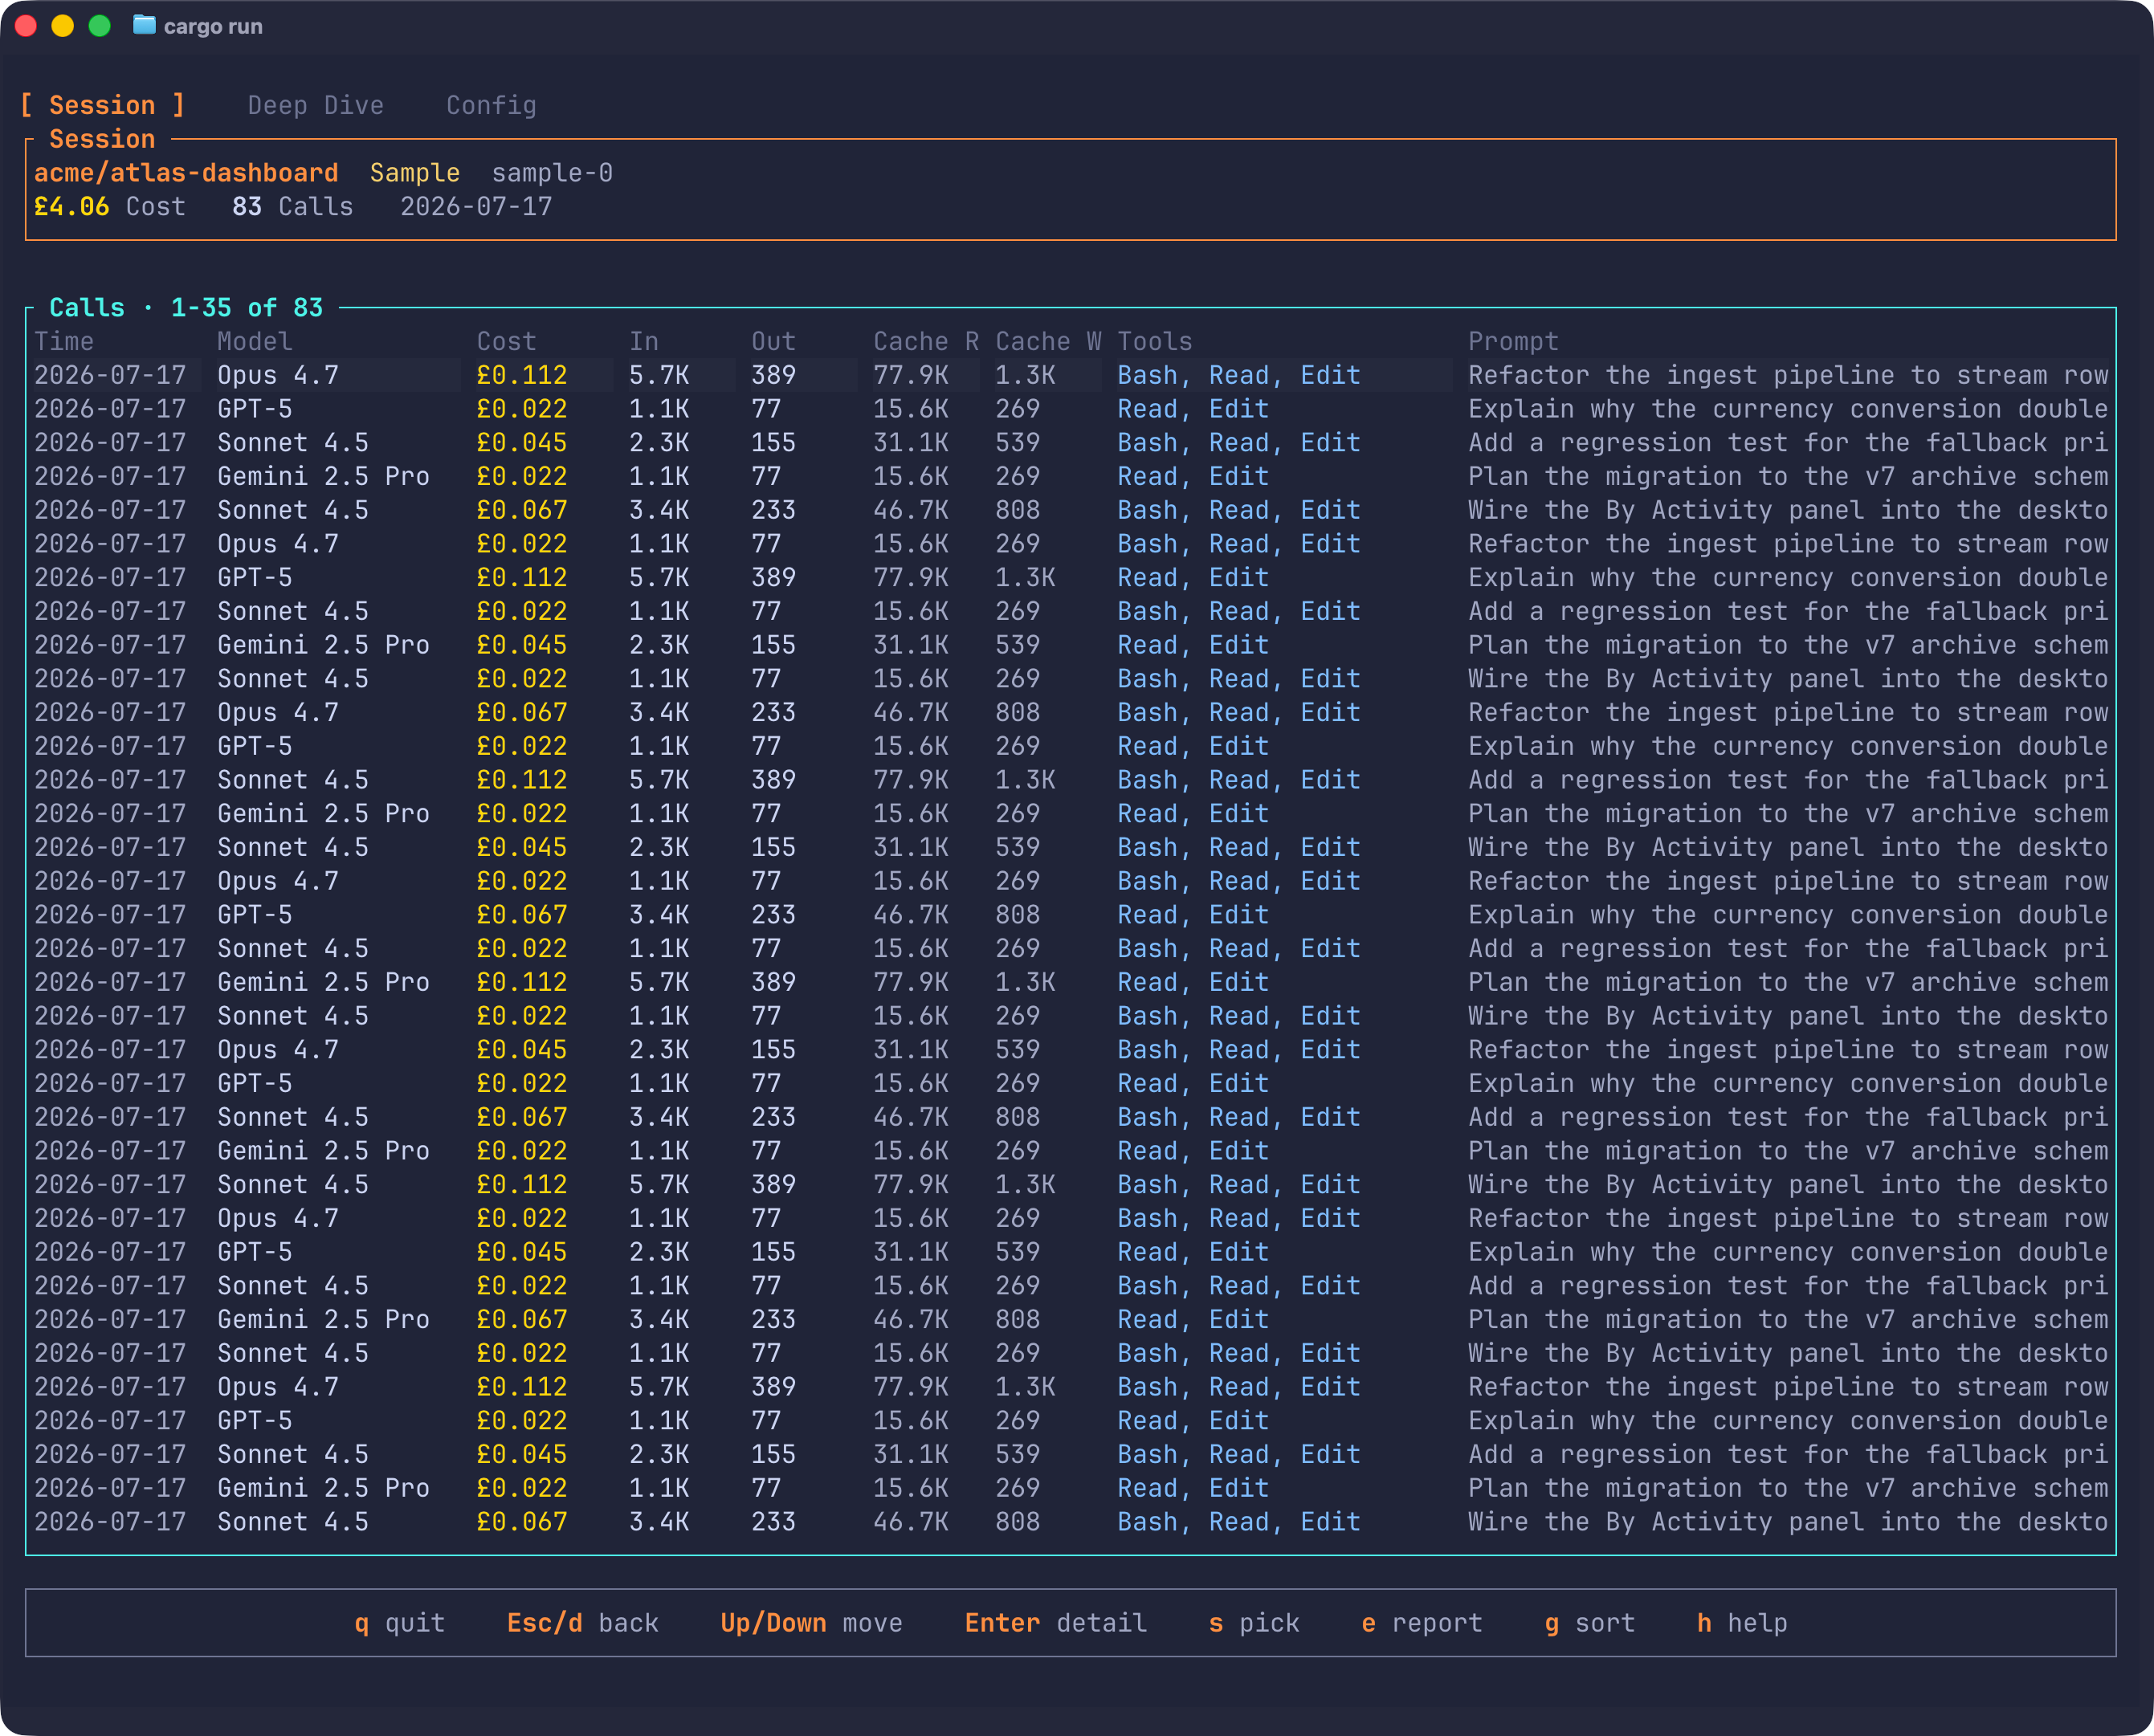Click the In column header
2154x1736 pixels.
coord(644,341)
